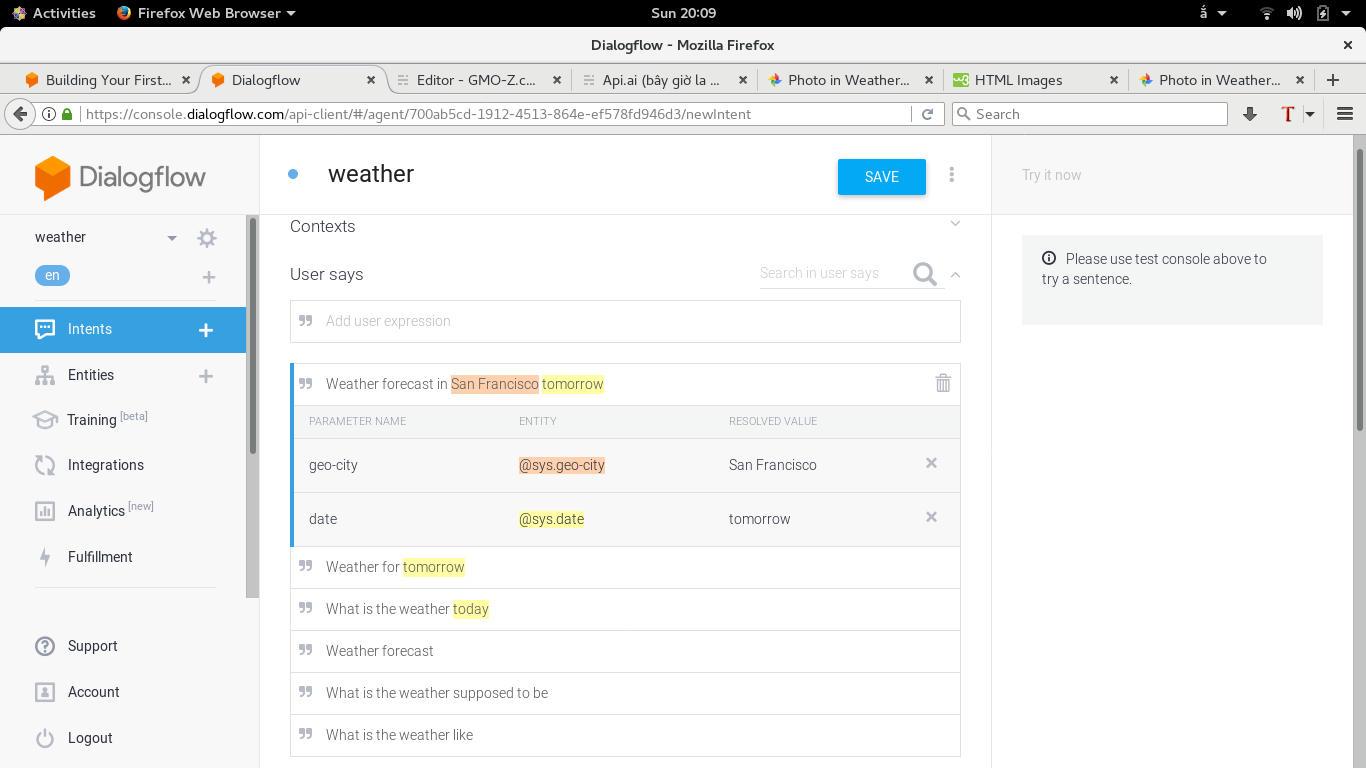The image size is (1366, 768).
Task: Open Entities in the sidebar
Action: tap(91, 375)
